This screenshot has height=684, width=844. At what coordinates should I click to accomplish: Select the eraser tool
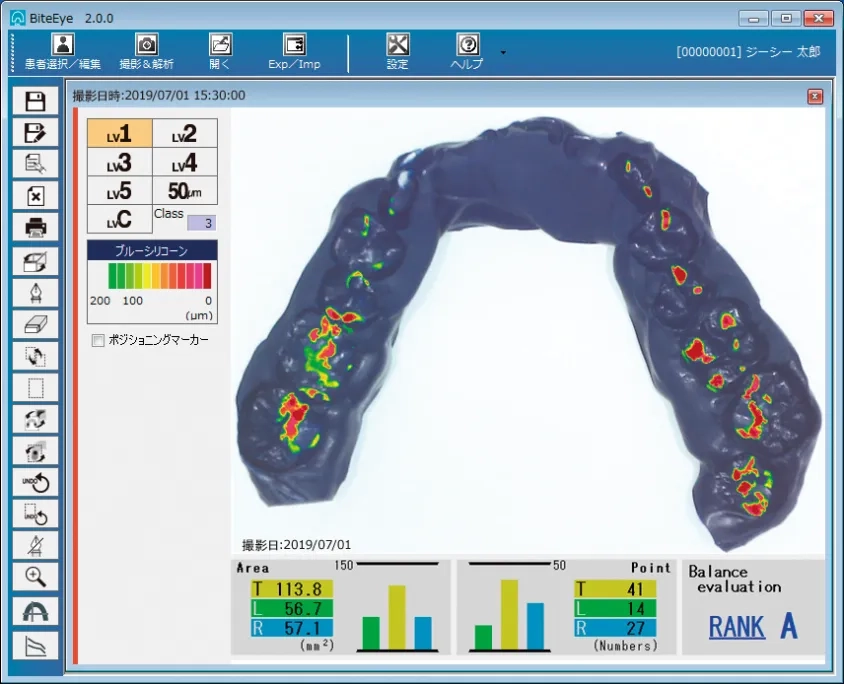pyautogui.click(x=36, y=323)
